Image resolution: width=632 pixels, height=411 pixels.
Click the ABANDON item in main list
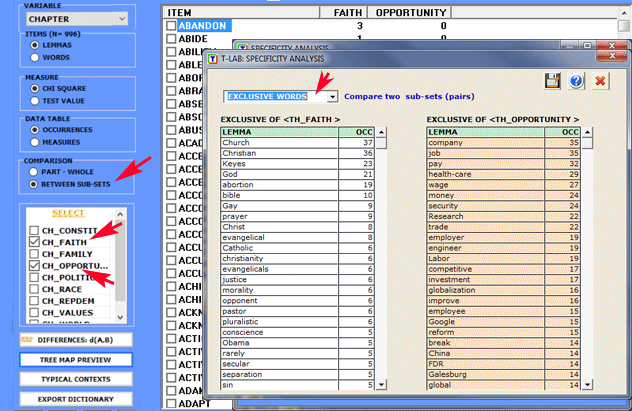tap(204, 26)
